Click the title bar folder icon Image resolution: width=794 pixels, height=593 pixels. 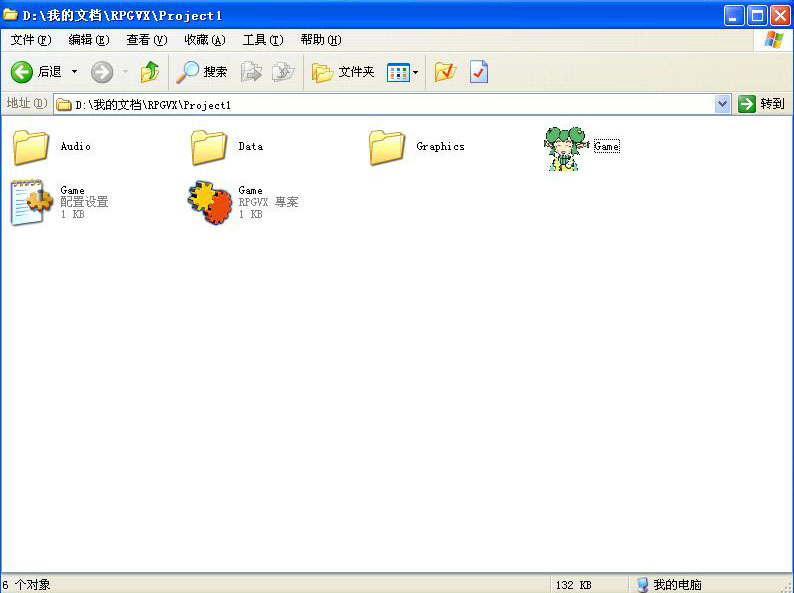tap(10, 15)
